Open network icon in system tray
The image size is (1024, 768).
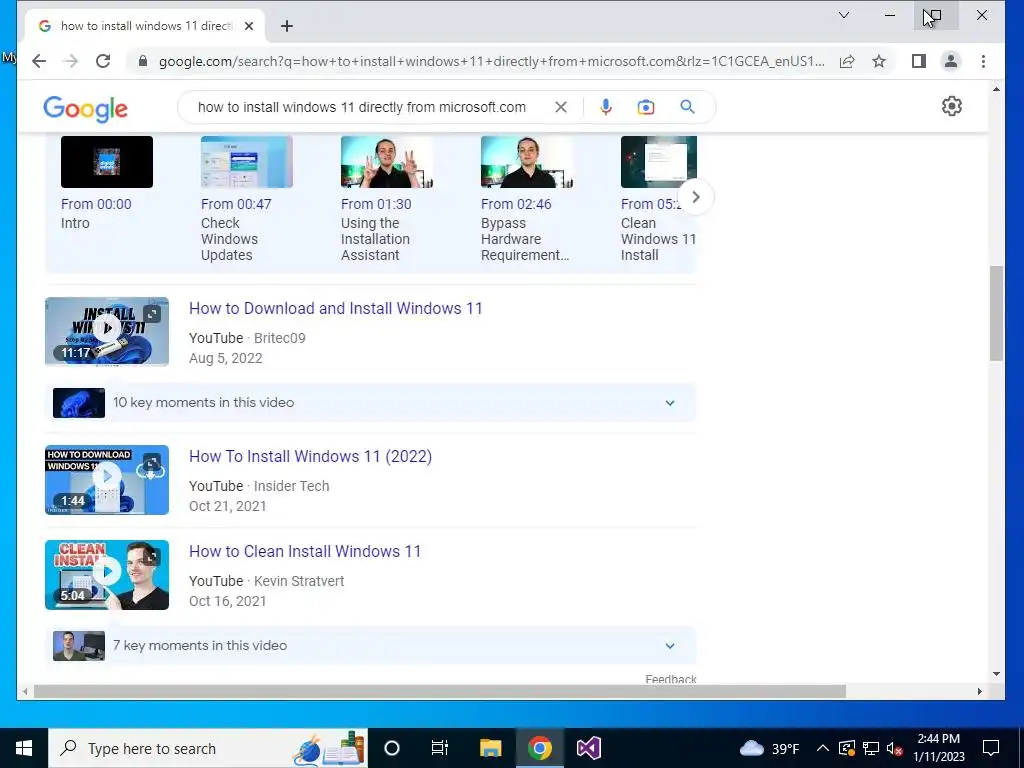pos(871,748)
